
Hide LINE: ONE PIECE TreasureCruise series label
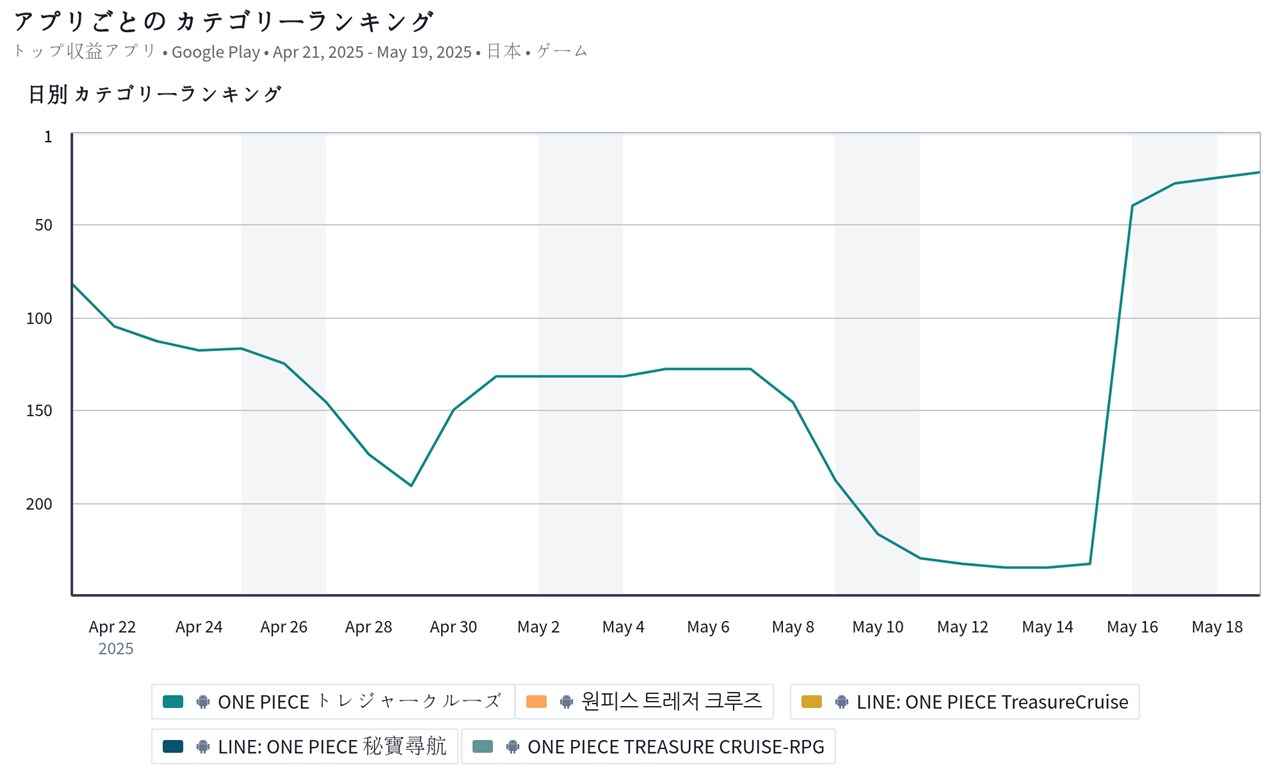992,702
